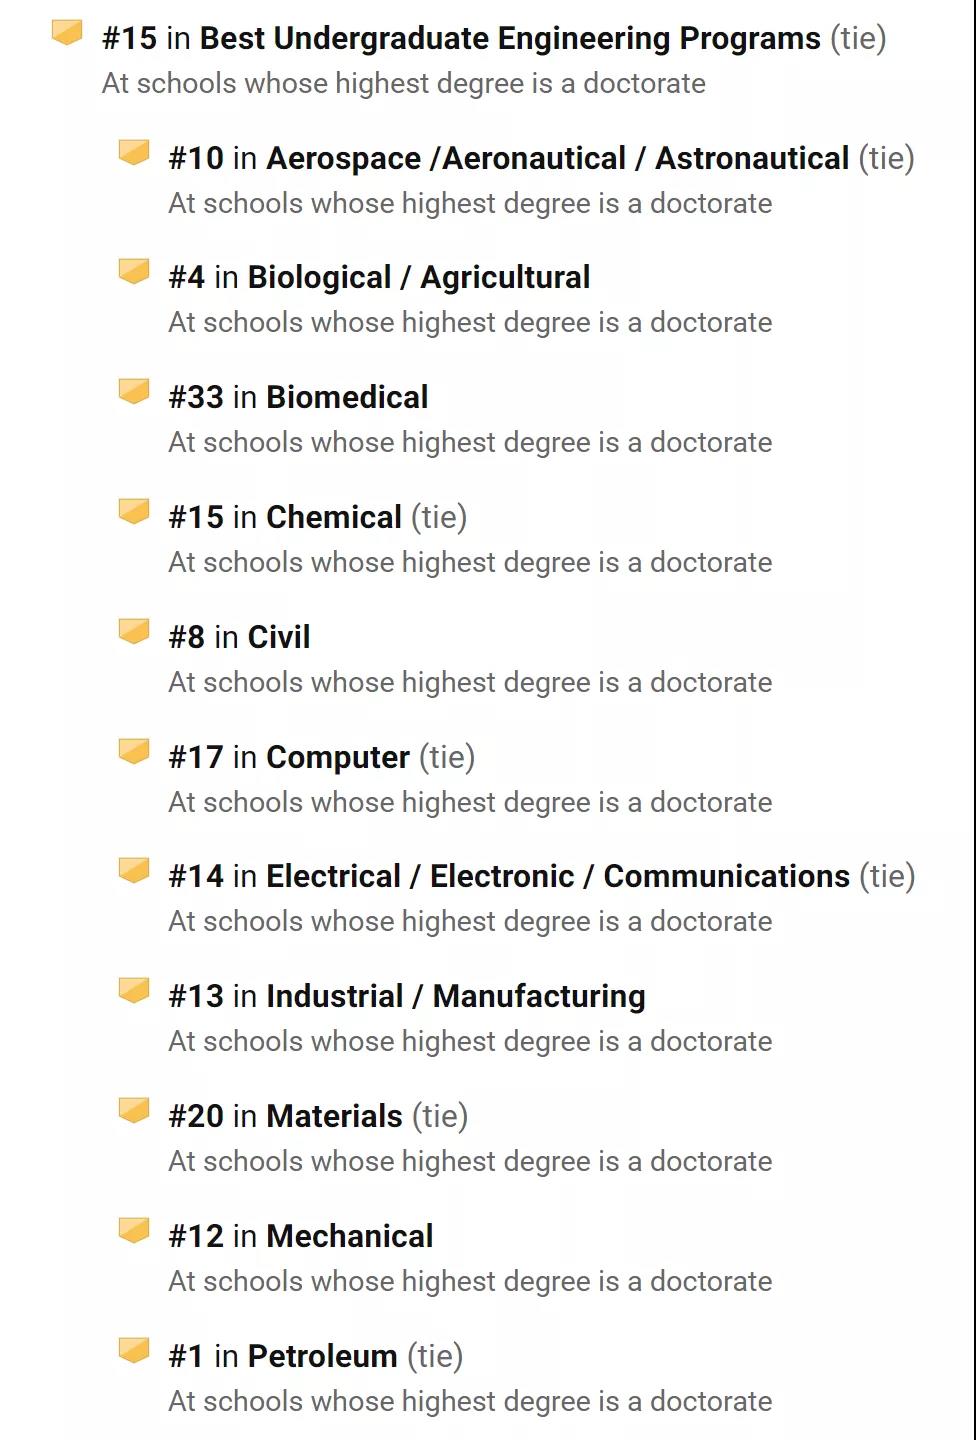Open the Chemical engineering ranking link

click(x=334, y=517)
